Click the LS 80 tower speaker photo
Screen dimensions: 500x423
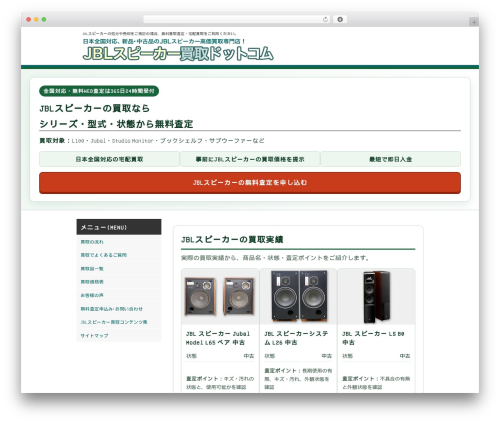click(376, 297)
